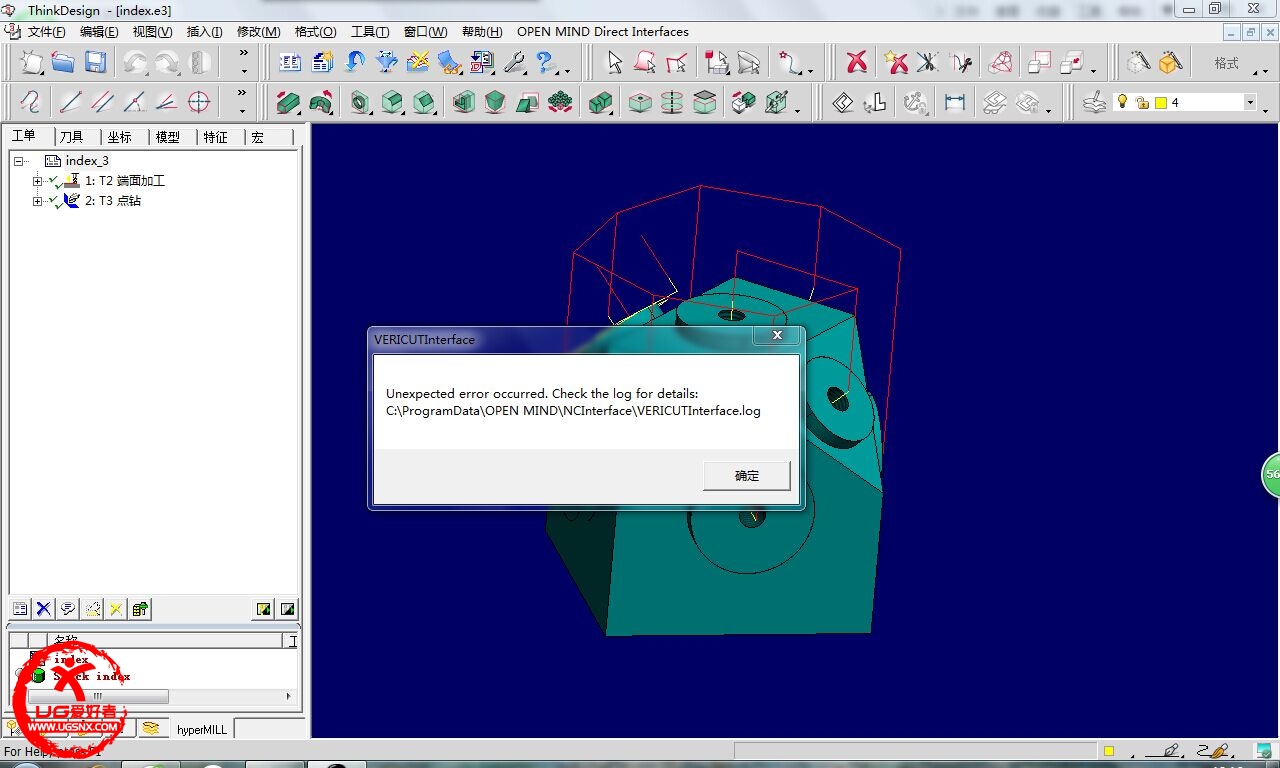
Task: Open the 编辑(E) menu
Action: coord(99,32)
